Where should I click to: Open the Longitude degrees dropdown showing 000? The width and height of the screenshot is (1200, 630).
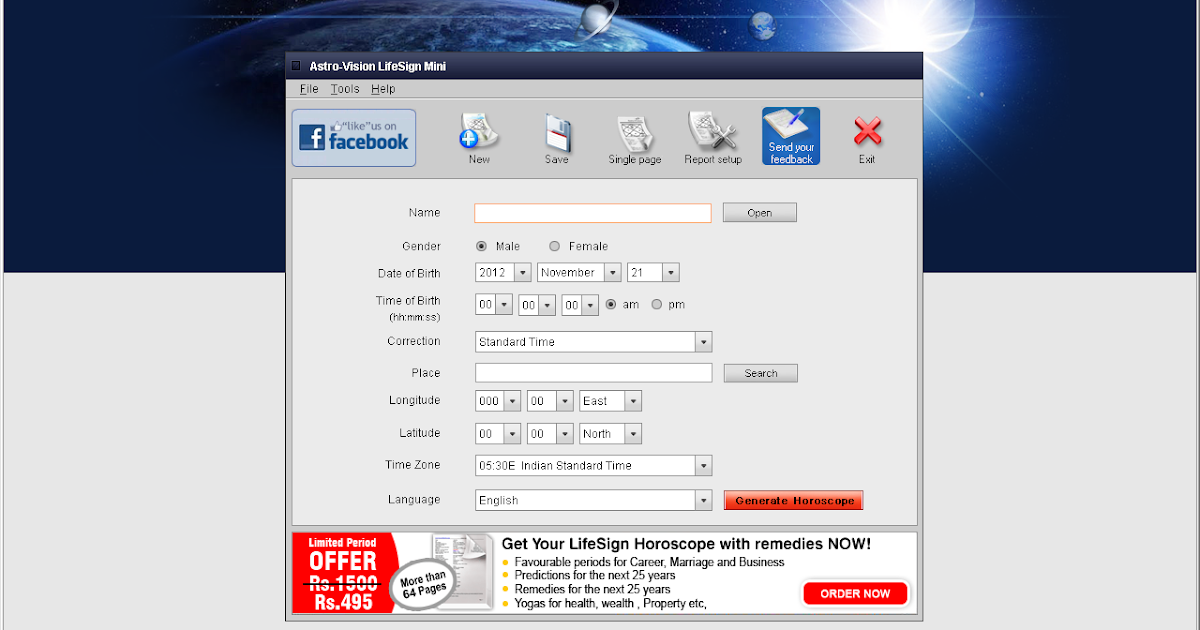click(498, 401)
